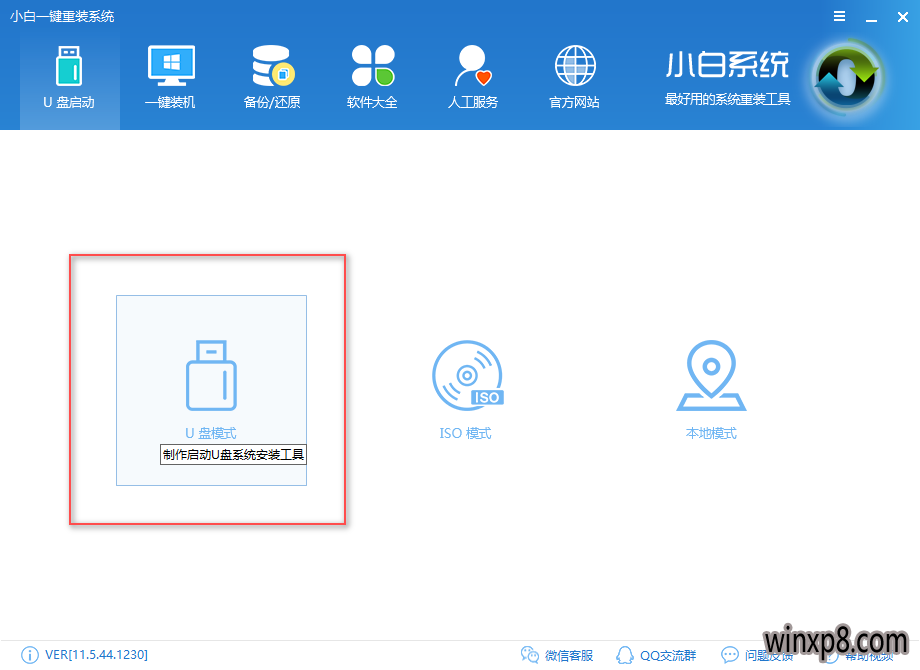Image resolution: width=920 pixels, height=670 pixels.
Task: Select the 本地模式 location pin icon
Action: pos(711,375)
